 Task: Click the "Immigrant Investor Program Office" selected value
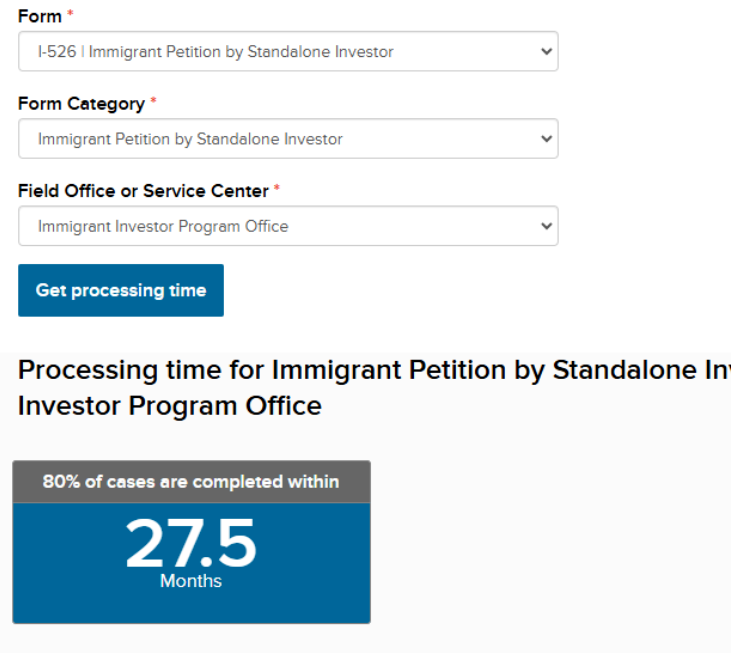click(163, 226)
